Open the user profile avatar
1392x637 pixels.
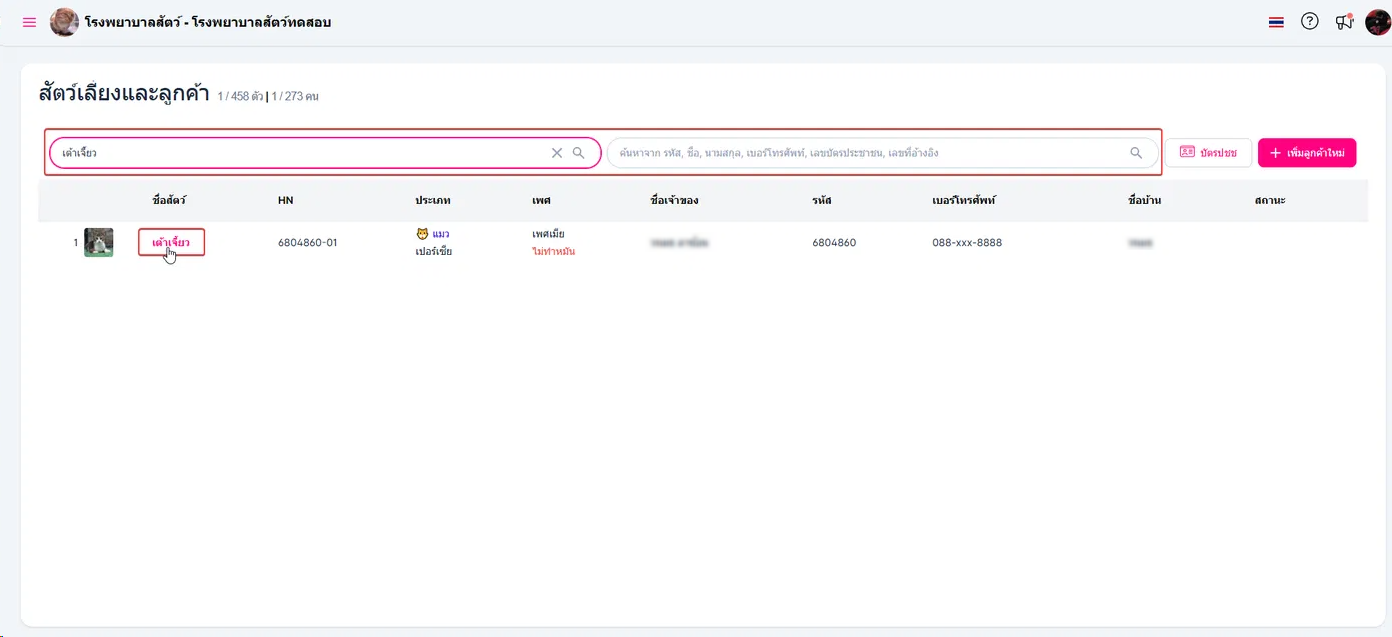(1378, 22)
